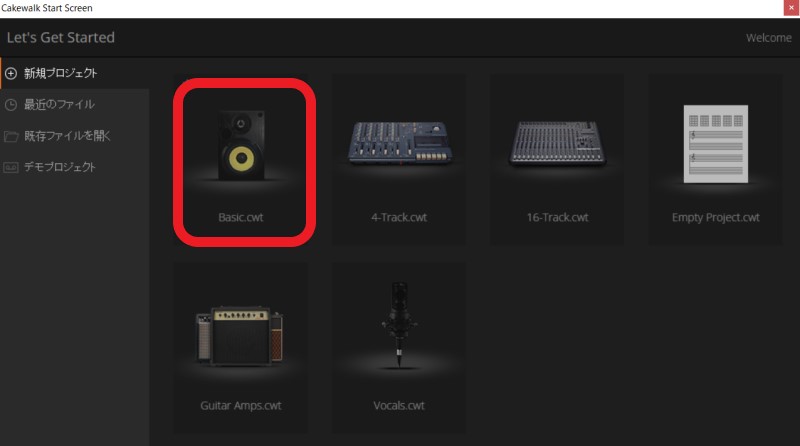Image resolution: width=800 pixels, height=446 pixels.
Task: Click the clock icon for 最近のファイル
Action: pyautogui.click(x=11, y=105)
